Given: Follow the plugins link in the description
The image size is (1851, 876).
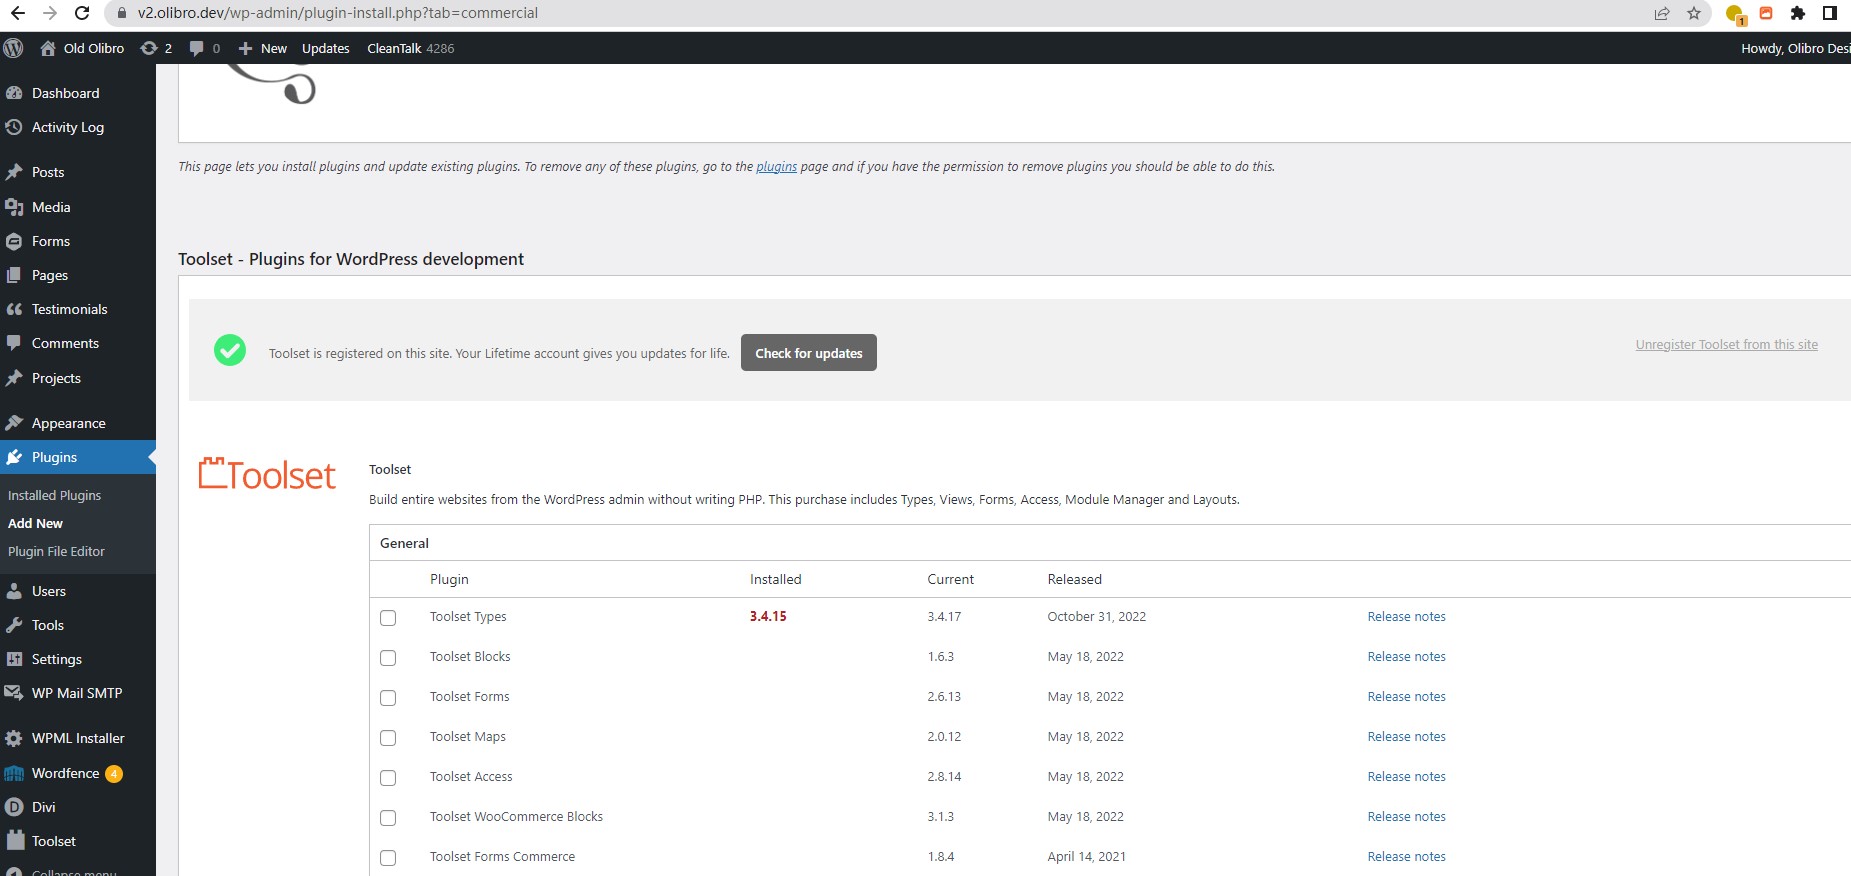Looking at the screenshot, I should coord(777,167).
